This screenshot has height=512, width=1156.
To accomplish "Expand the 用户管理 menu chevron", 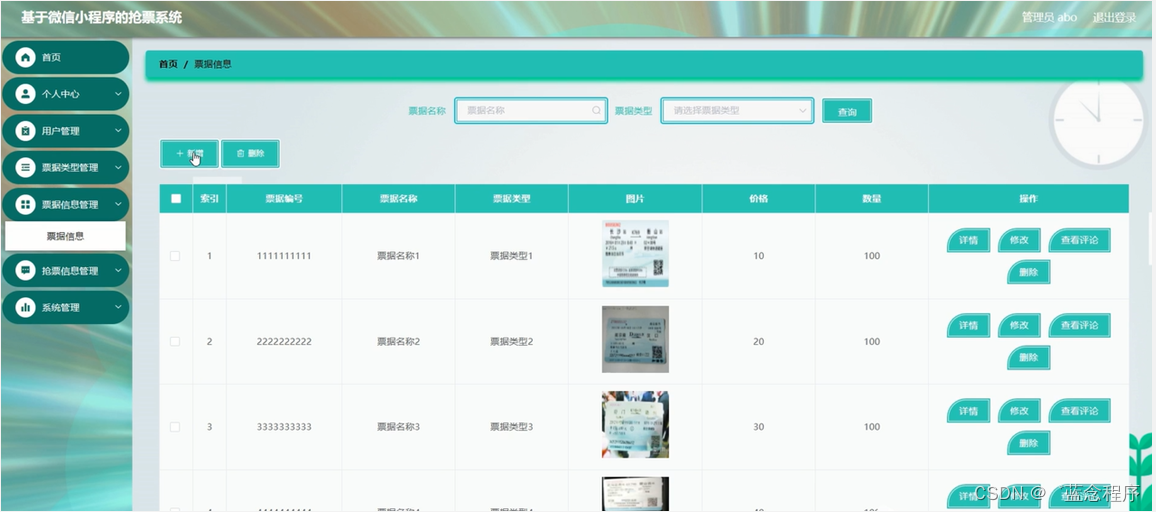I will coord(118,131).
